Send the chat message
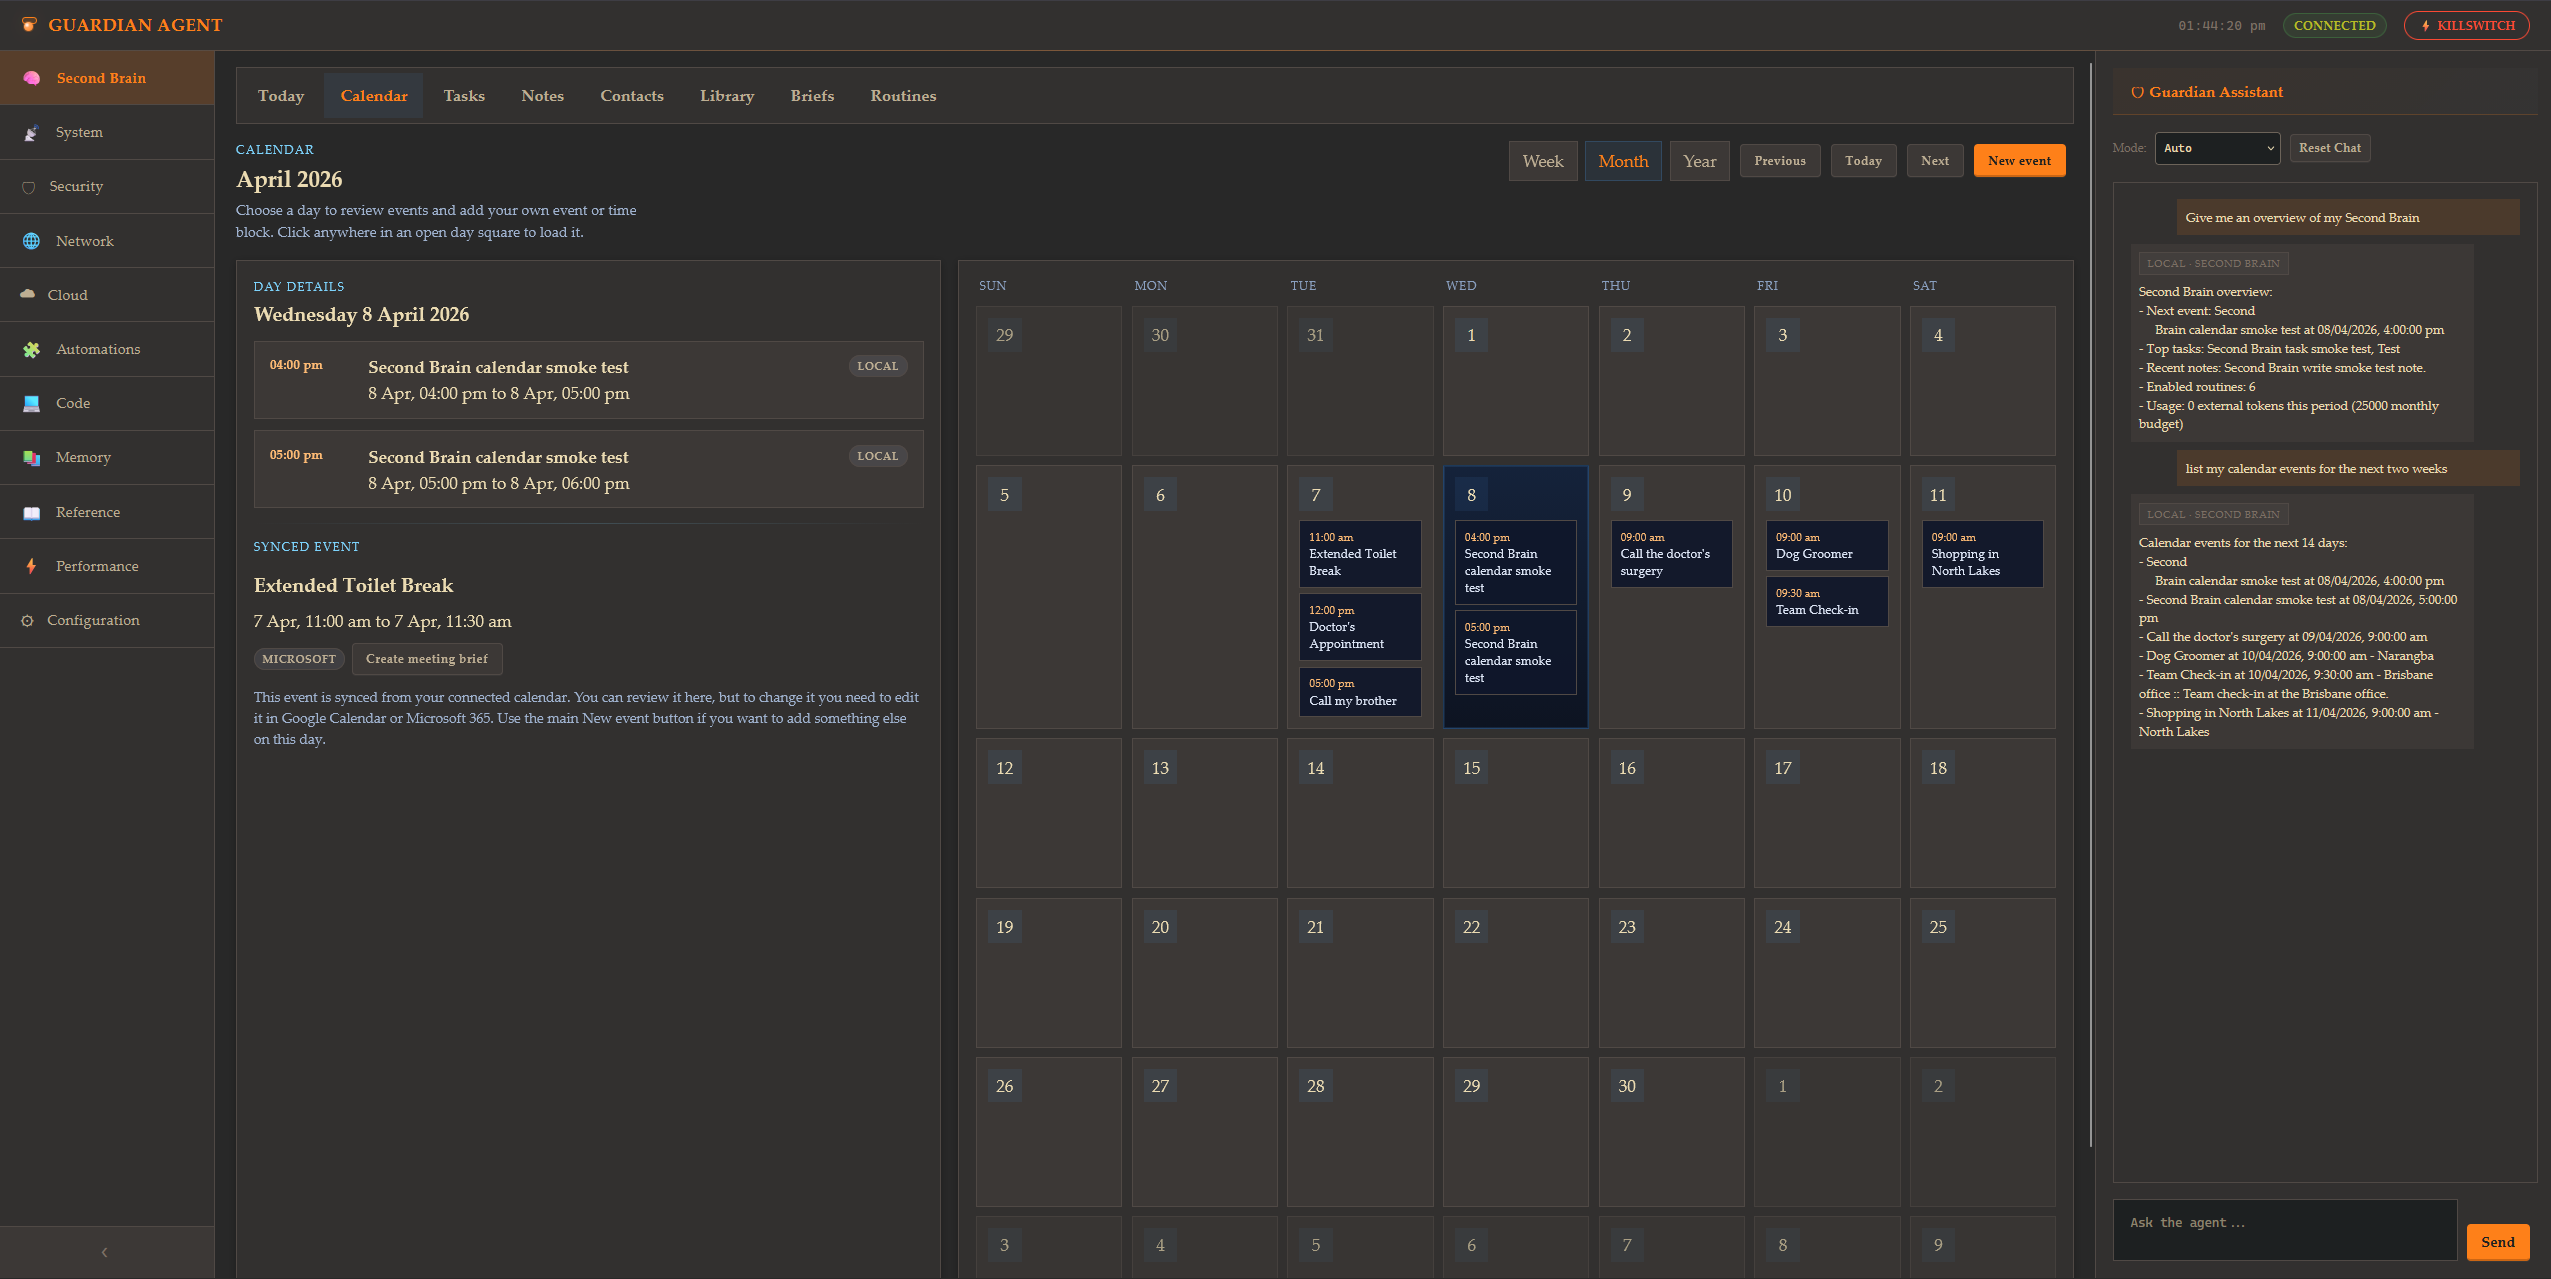The height and width of the screenshot is (1279, 2551). coord(2498,1242)
